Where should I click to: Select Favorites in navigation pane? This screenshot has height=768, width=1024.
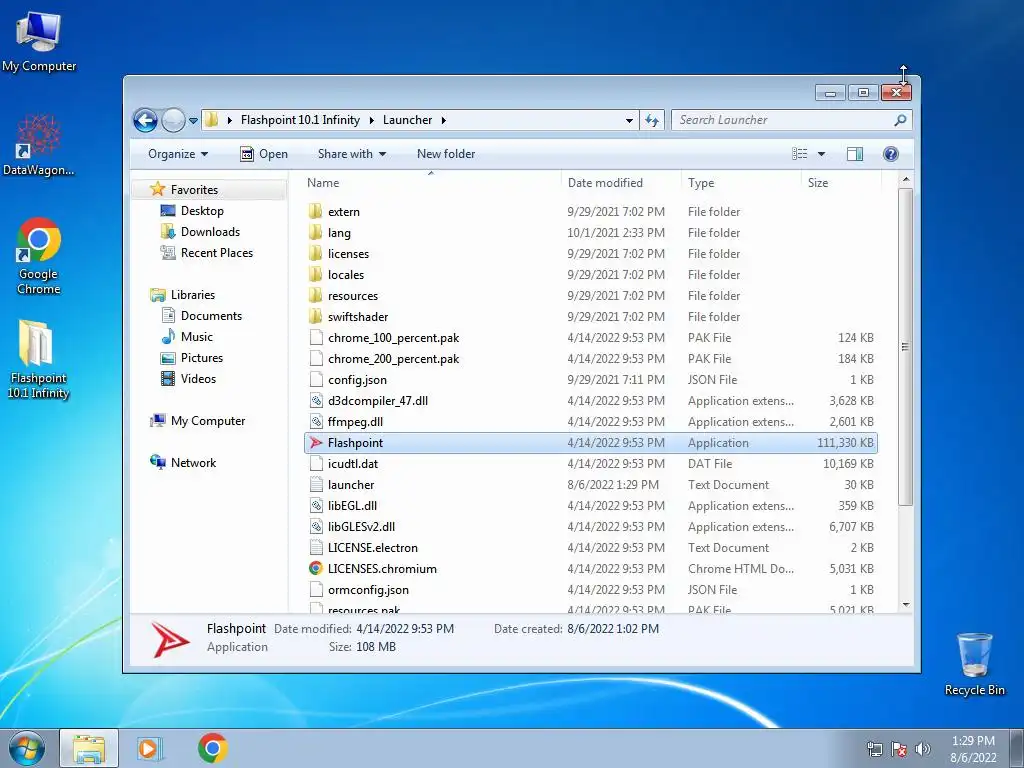194,190
